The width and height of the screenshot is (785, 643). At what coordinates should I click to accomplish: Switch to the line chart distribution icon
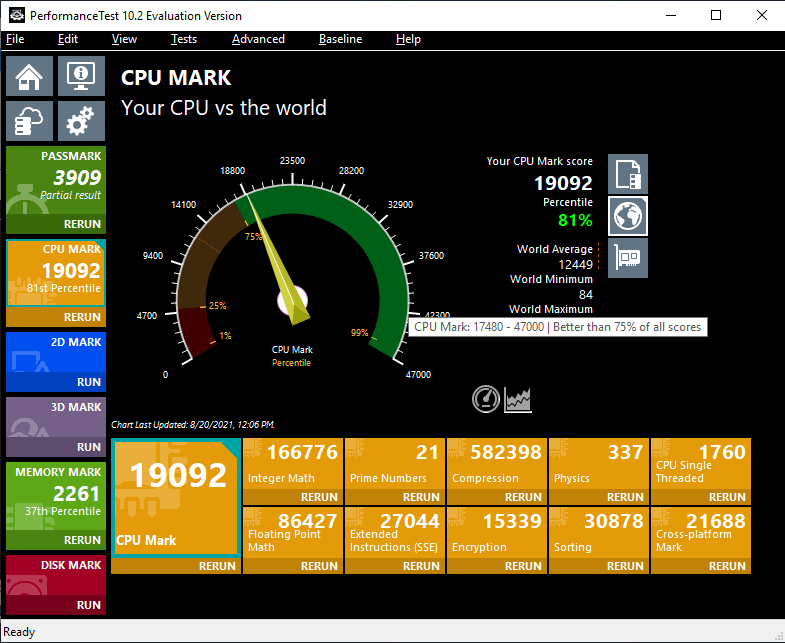(518, 400)
